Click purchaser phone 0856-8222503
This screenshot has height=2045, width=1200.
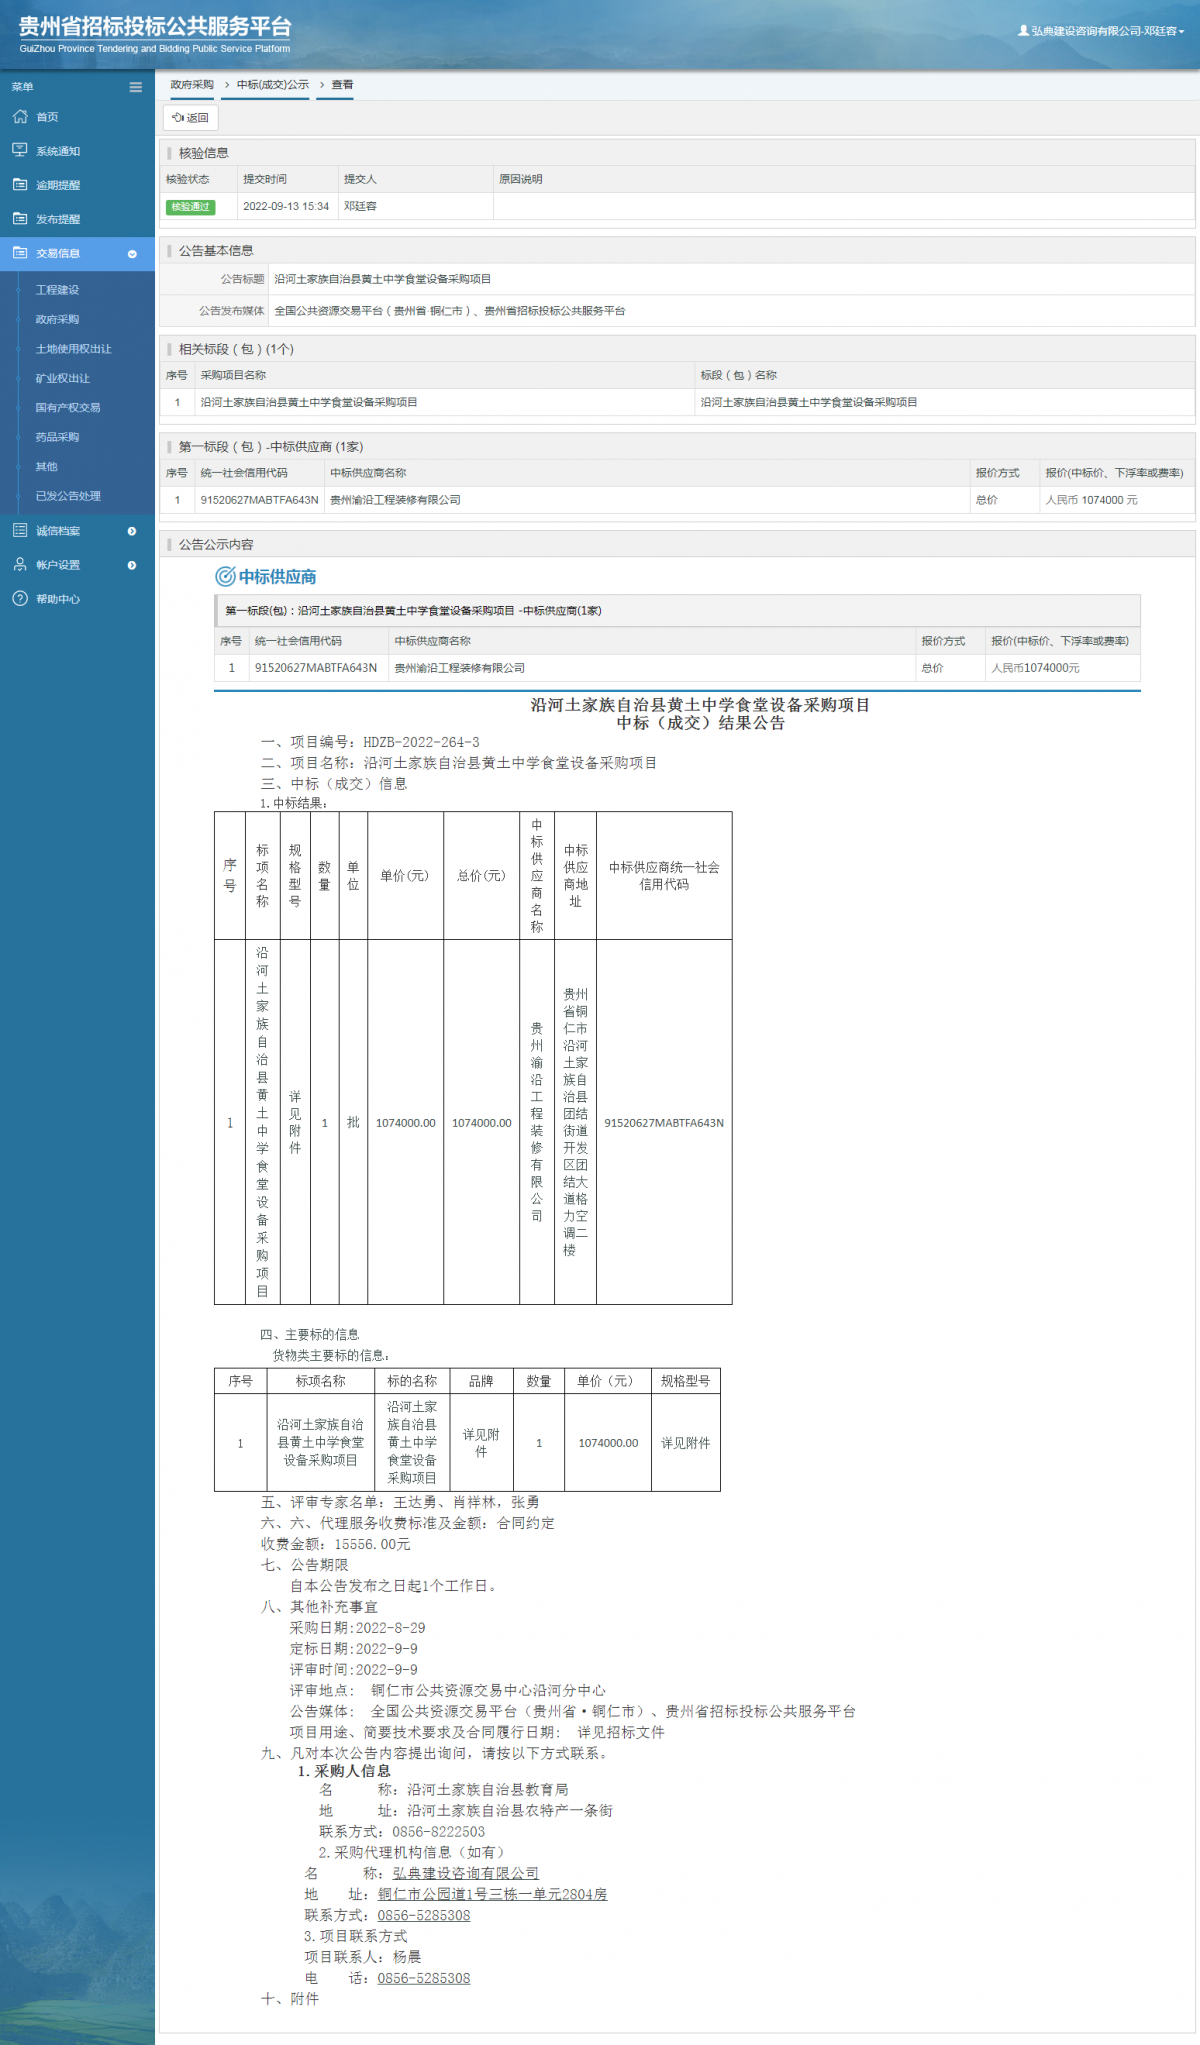pos(438,1831)
